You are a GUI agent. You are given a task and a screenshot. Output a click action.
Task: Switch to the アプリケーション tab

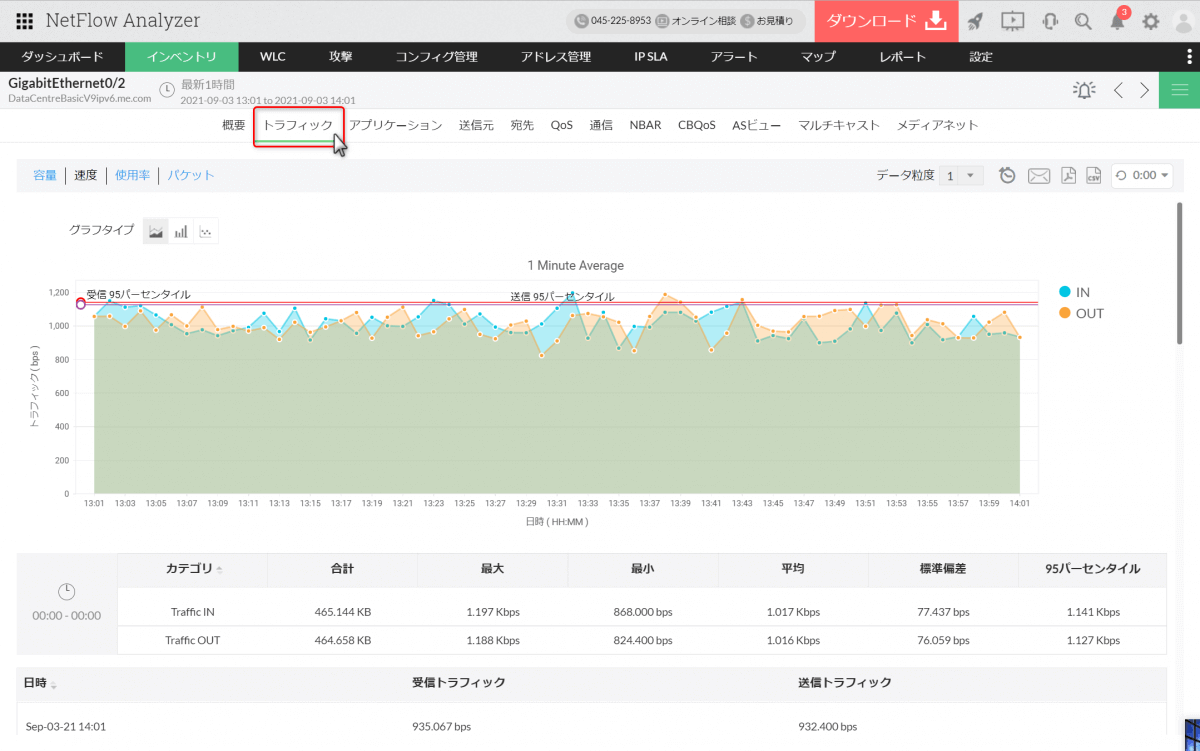[x=395, y=125]
